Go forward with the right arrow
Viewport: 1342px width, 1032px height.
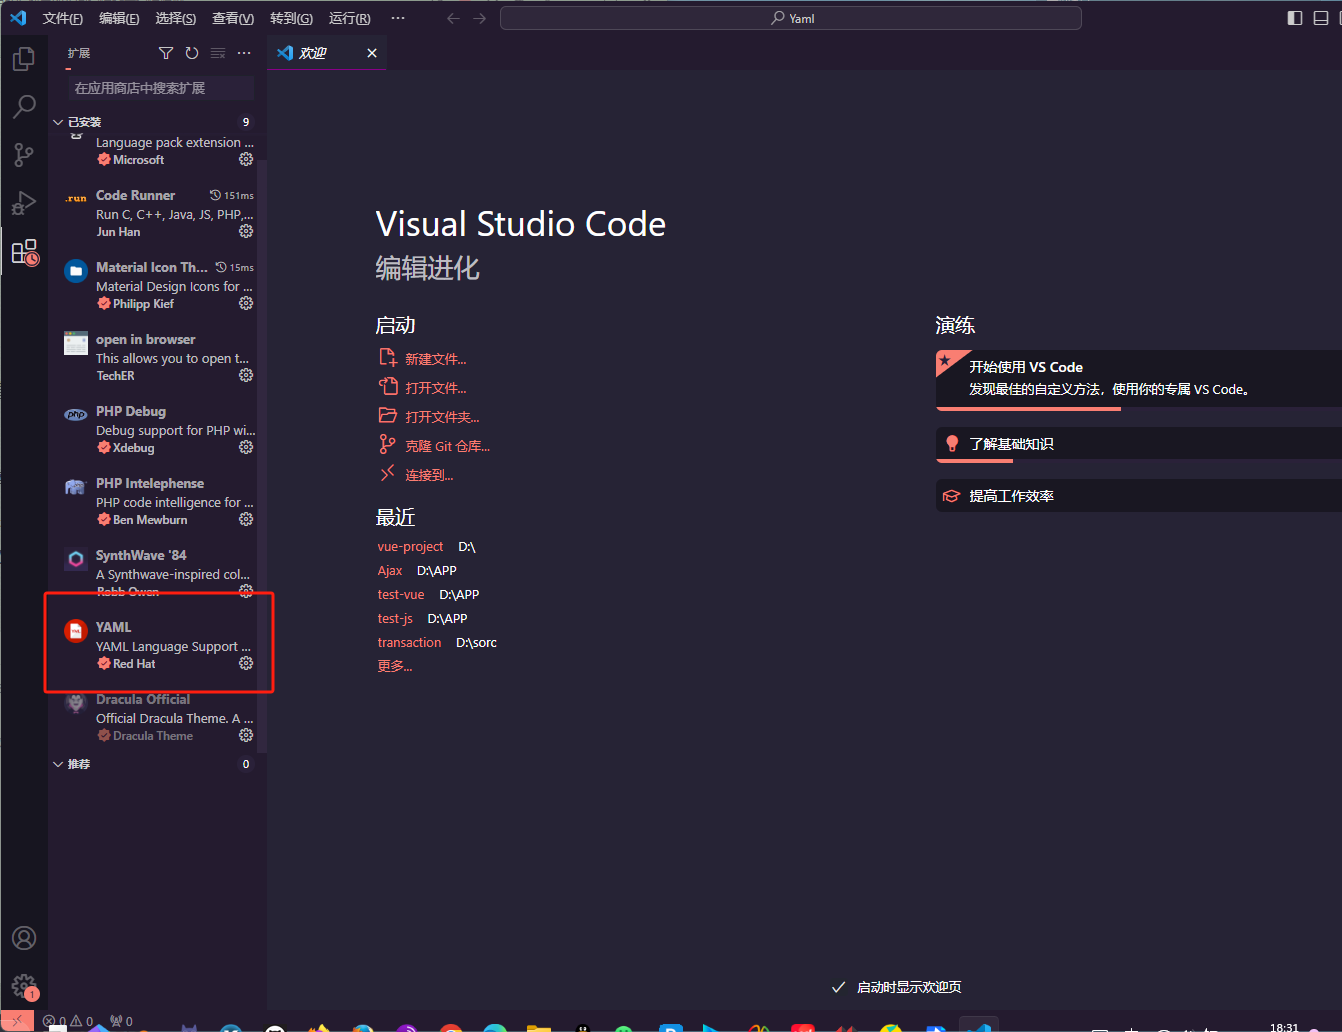pyautogui.click(x=480, y=18)
